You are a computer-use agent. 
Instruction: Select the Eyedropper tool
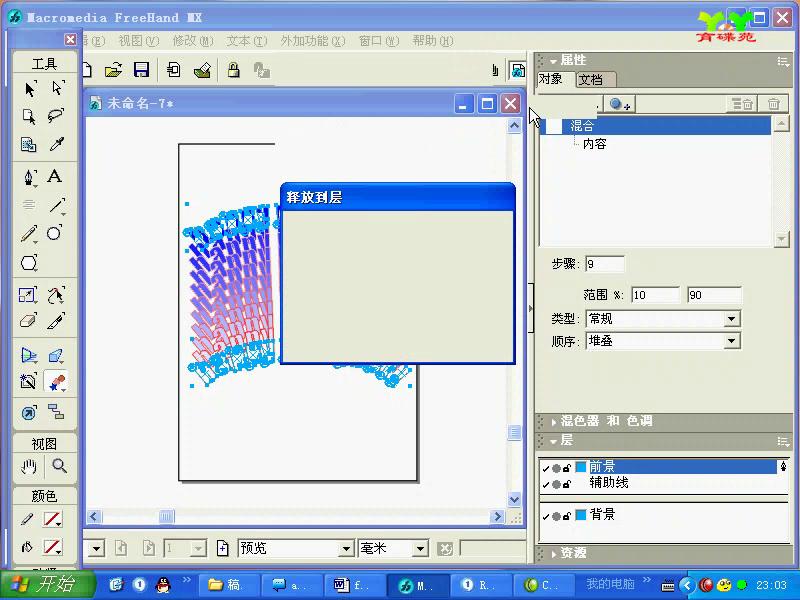tap(57, 144)
